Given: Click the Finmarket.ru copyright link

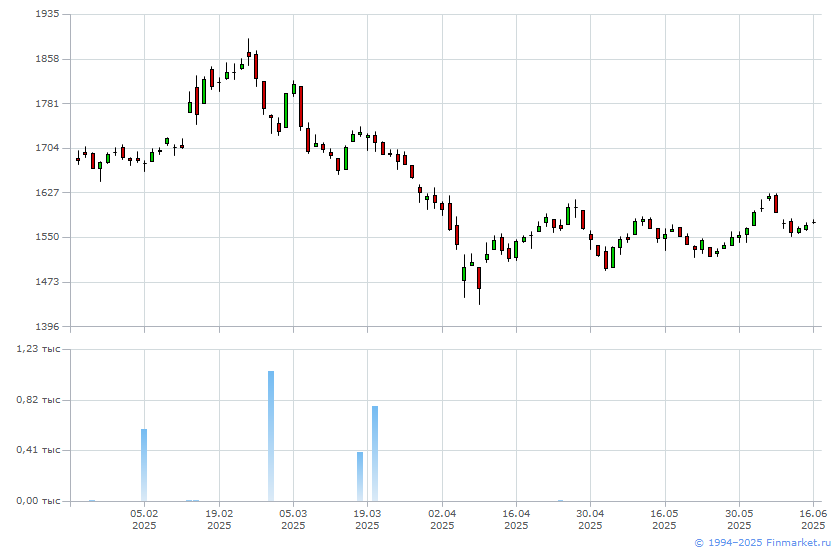Looking at the screenshot, I should (x=762, y=543).
